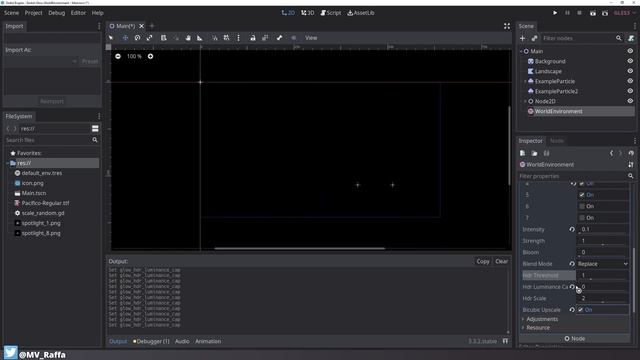640x360 pixels.
Task: Activate the Rotate Mode tool
Action: [x=138, y=38]
